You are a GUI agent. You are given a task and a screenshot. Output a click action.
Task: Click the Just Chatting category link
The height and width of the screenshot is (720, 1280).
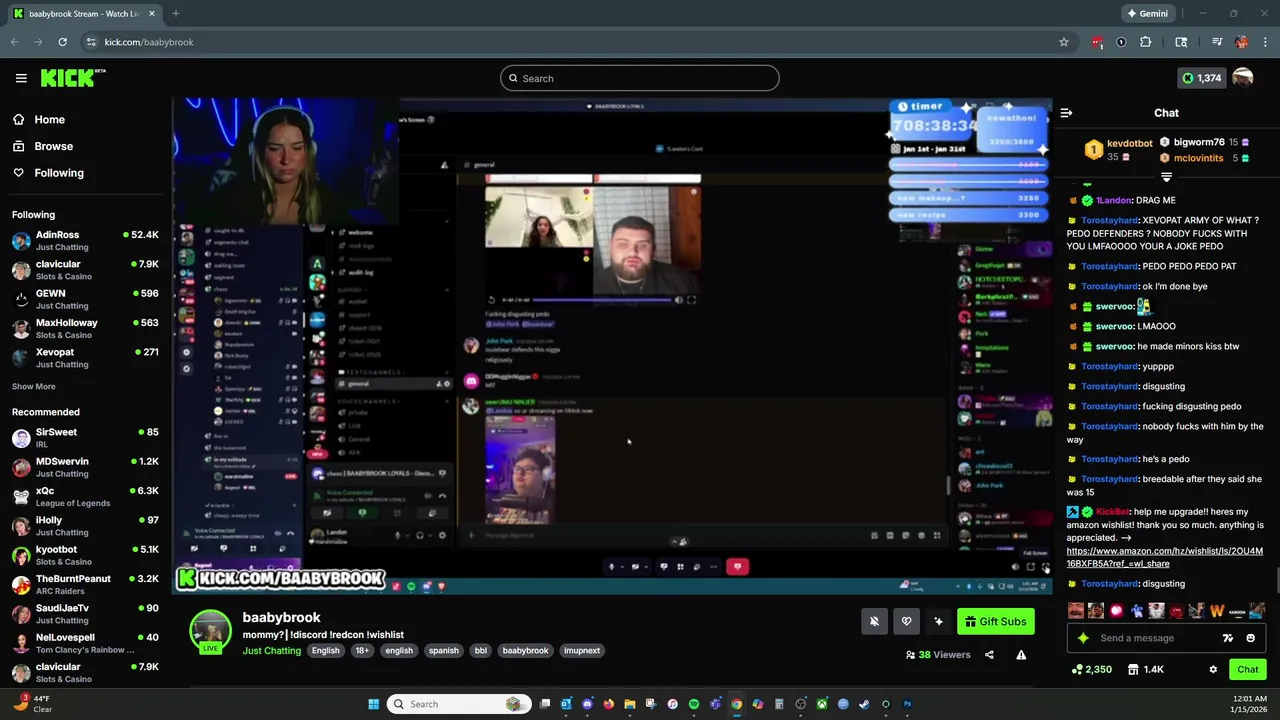pyautogui.click(x=271, y=651)
